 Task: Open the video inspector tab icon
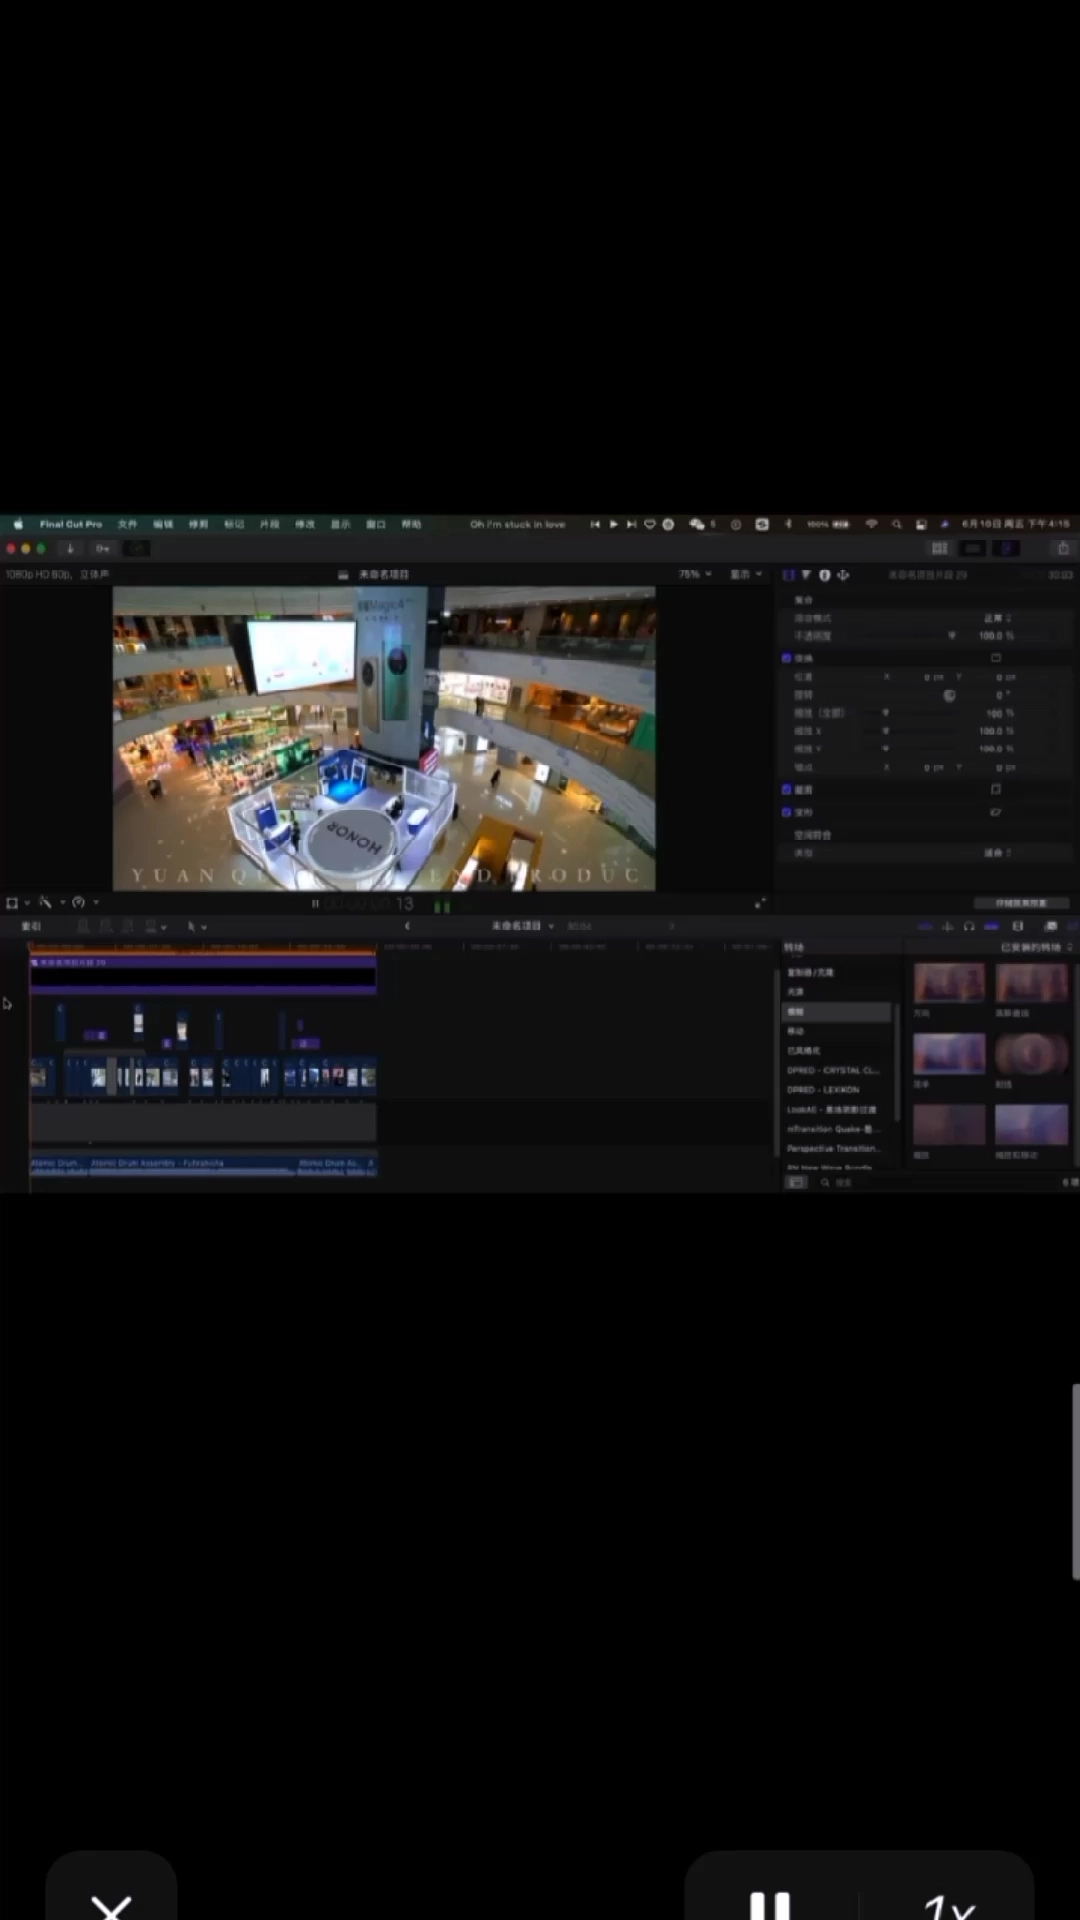click(789, 575)
